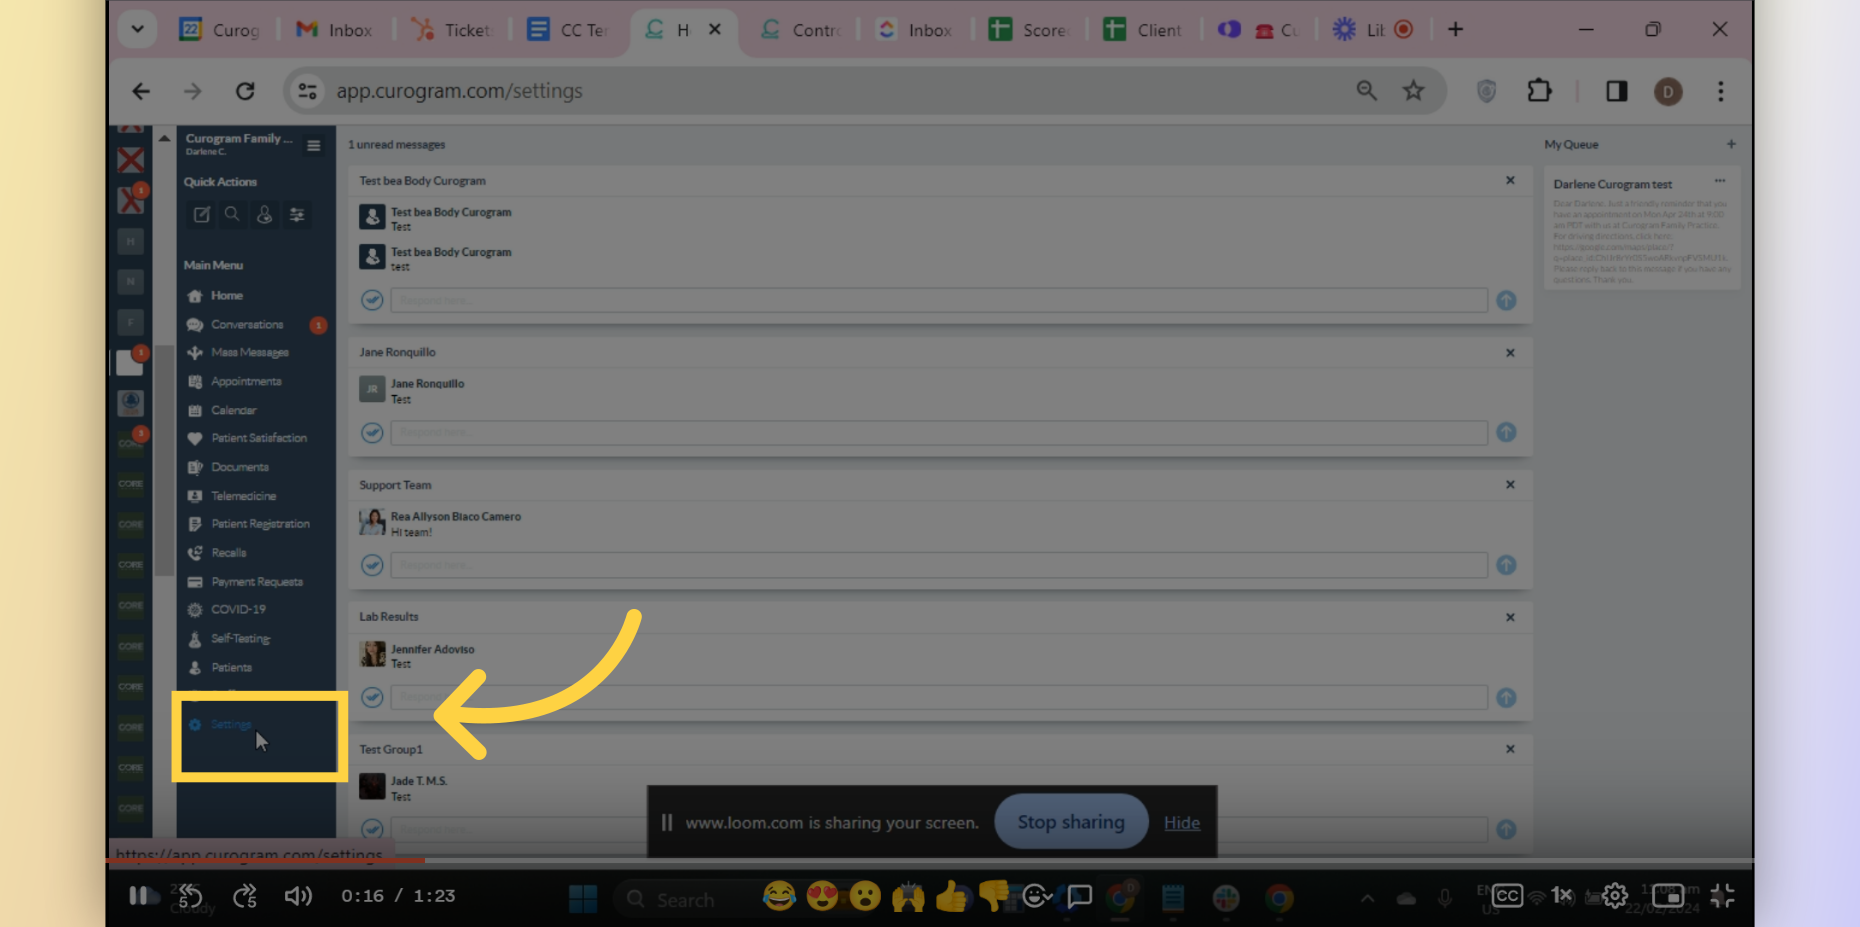Mark Support Team conversation as resolved
1860x927 pixels.
[372, 565]
